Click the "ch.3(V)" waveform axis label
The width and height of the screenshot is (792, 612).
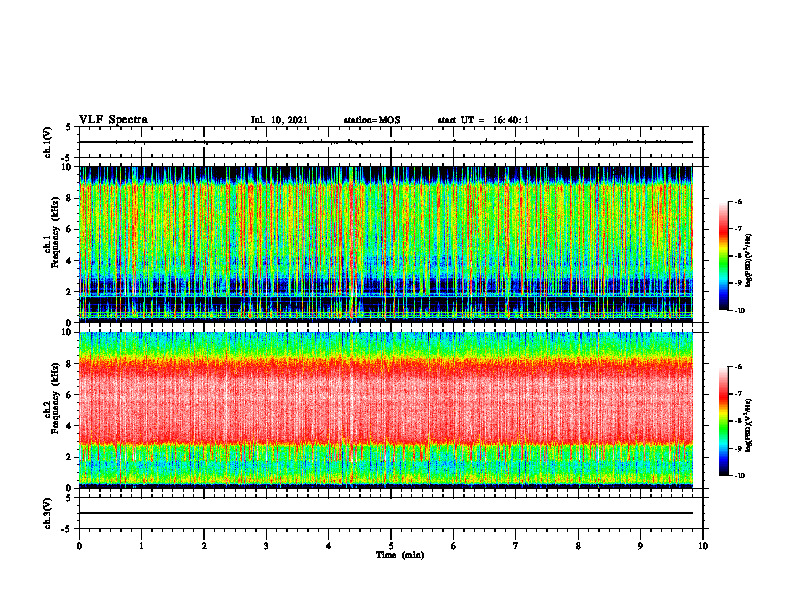coord(48,513)
